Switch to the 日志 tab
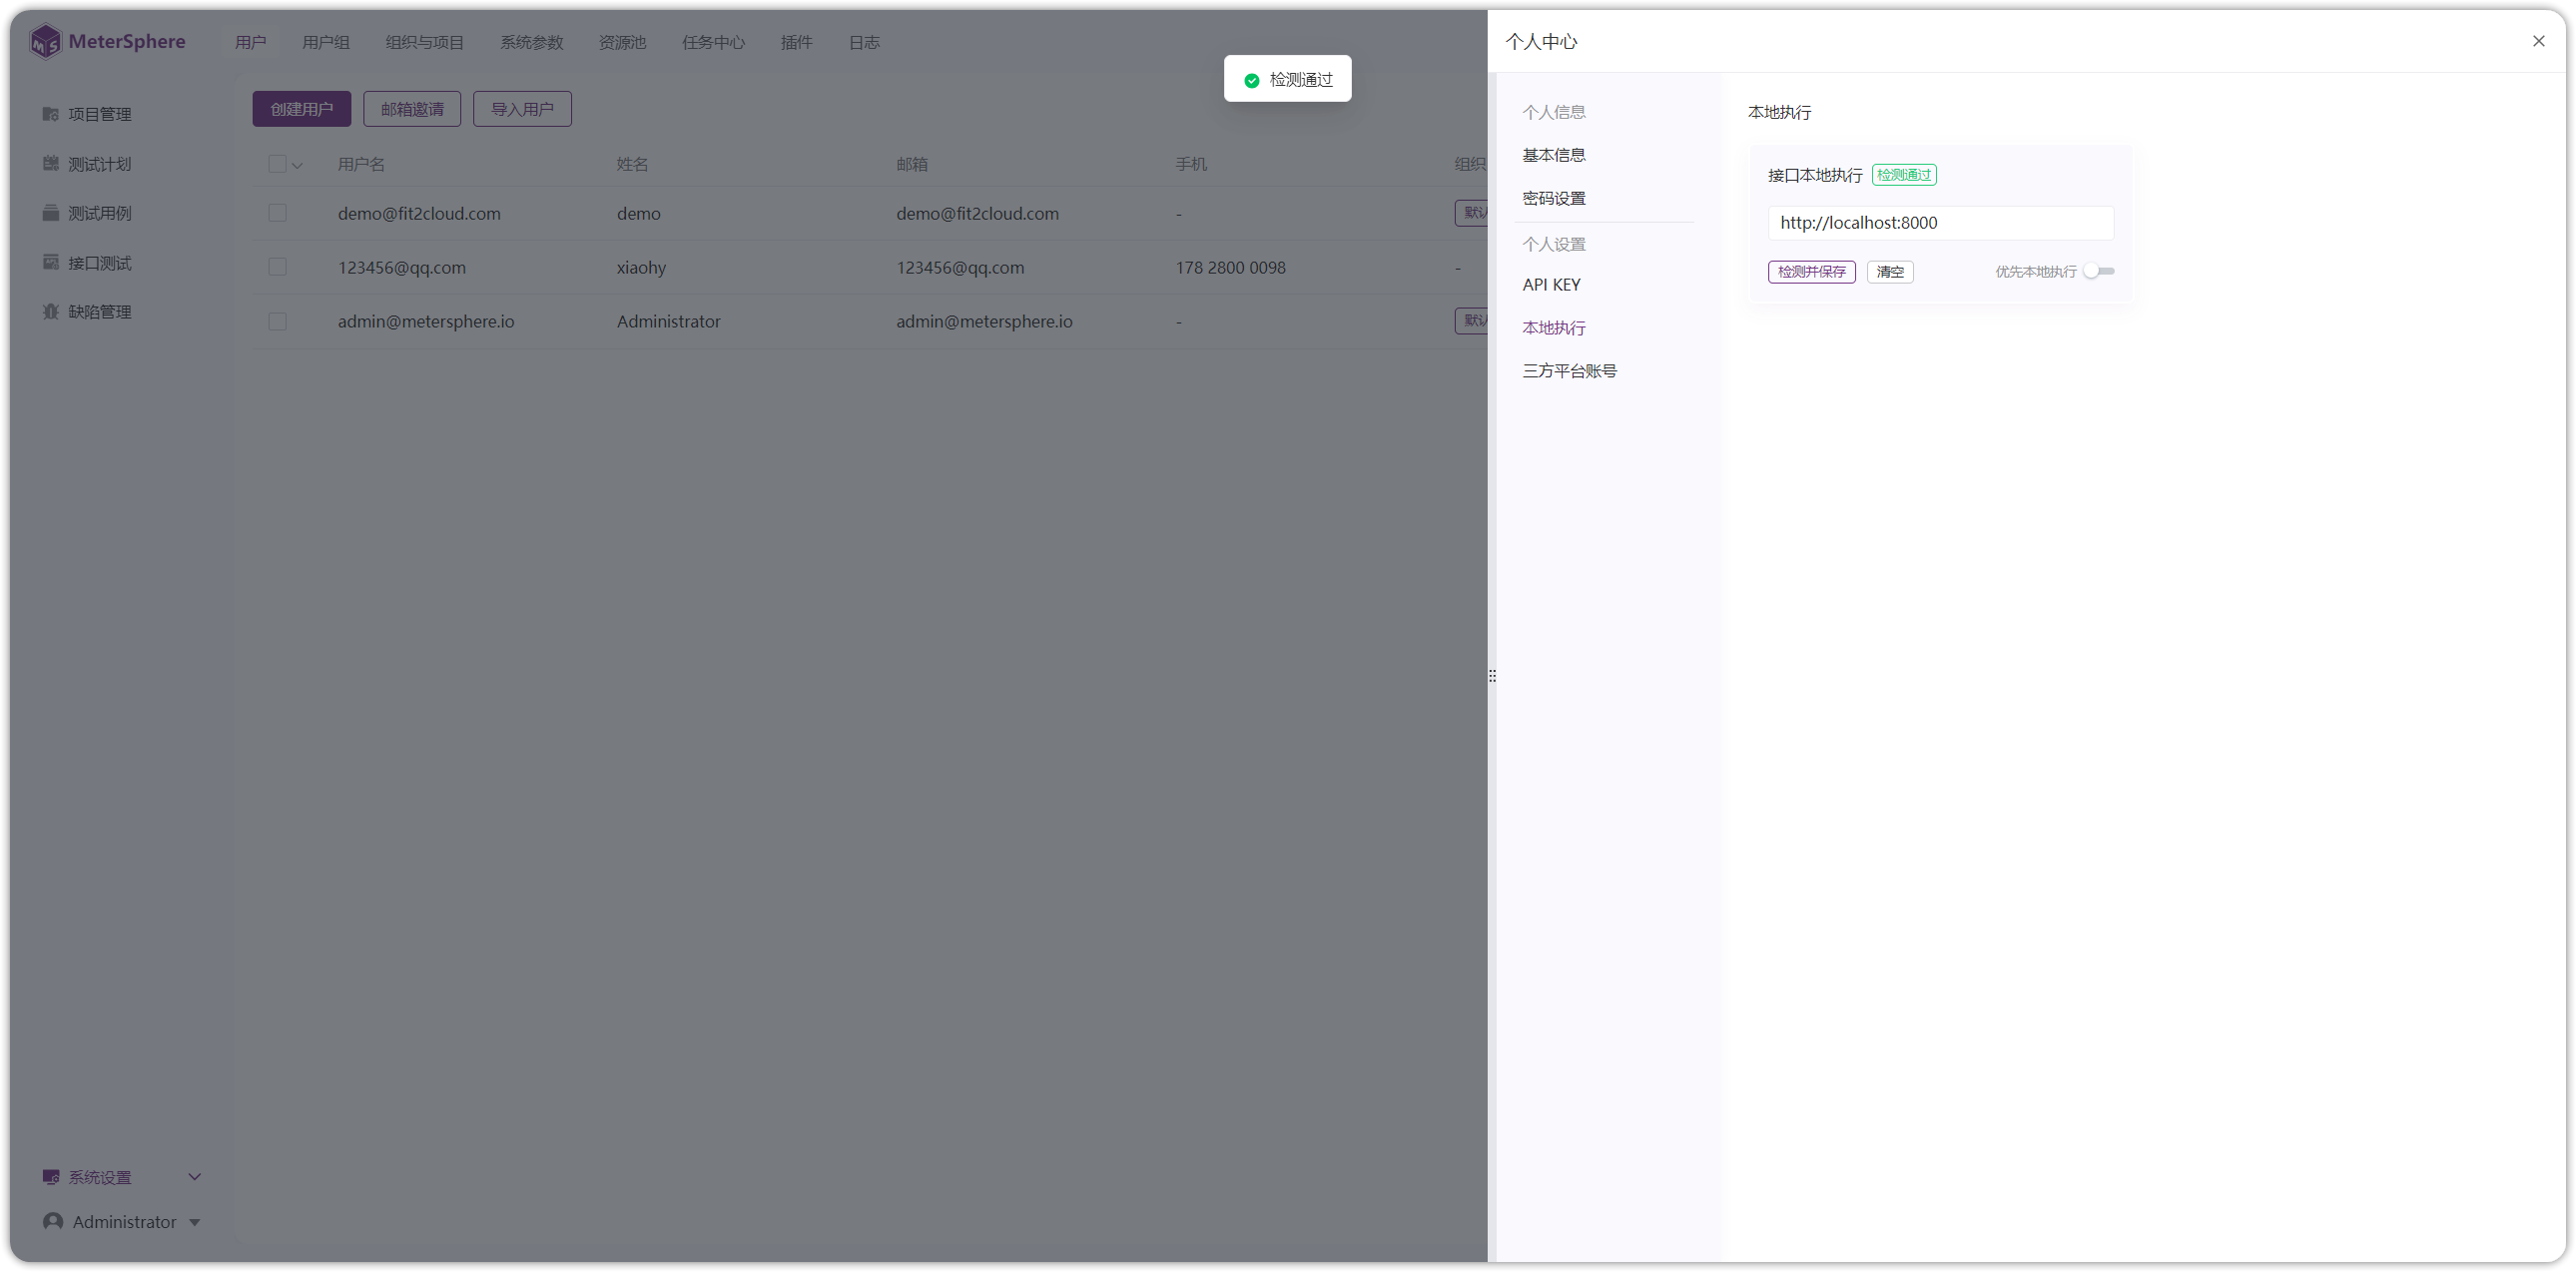This screenshot has width=2576, height=1272. click(864, 42)
